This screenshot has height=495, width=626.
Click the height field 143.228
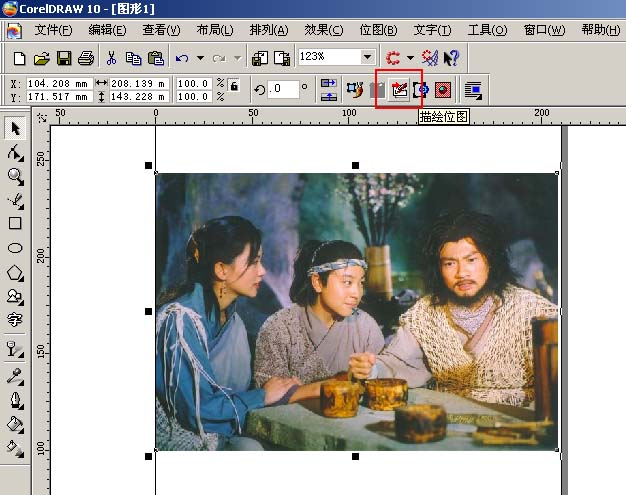tap(139, 97)
